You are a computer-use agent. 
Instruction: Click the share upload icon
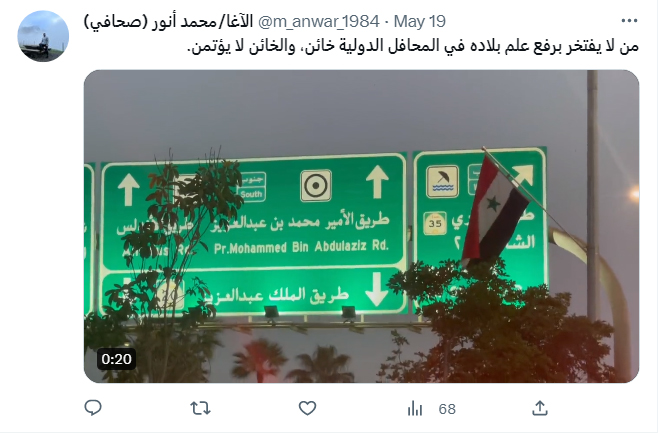click(540, 408)
